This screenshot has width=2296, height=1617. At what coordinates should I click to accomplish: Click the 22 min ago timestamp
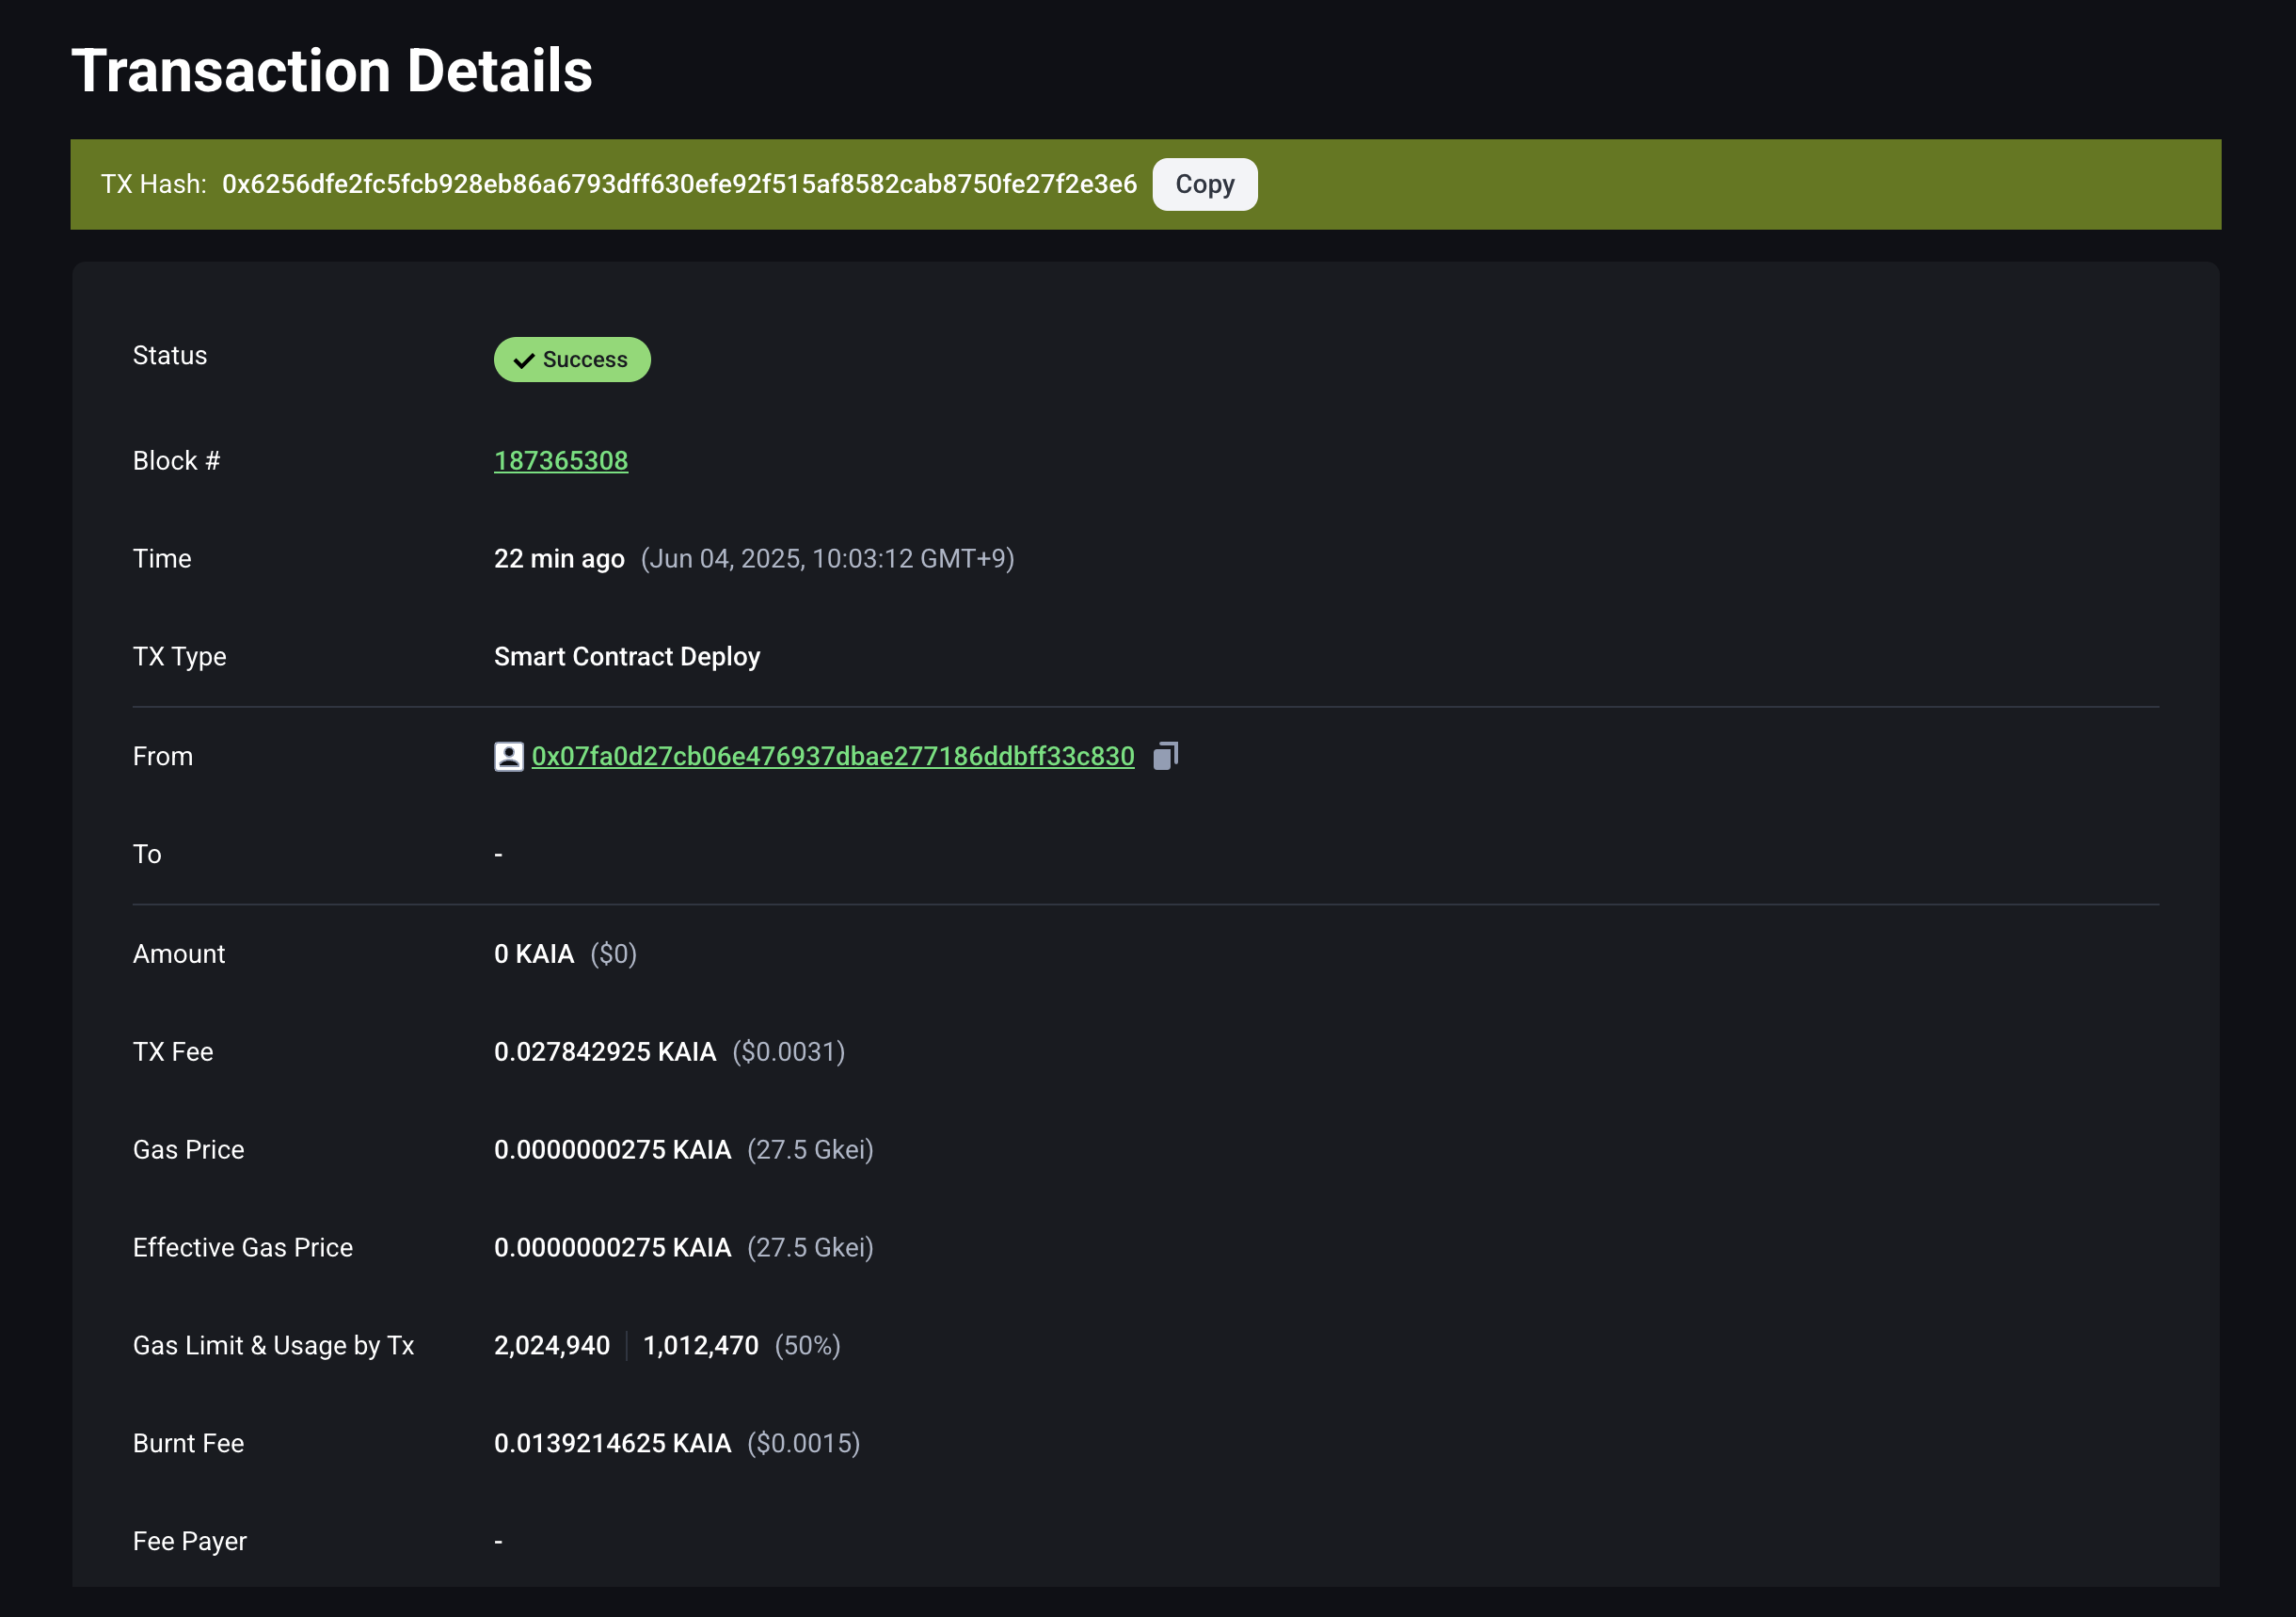coord(558,558)
